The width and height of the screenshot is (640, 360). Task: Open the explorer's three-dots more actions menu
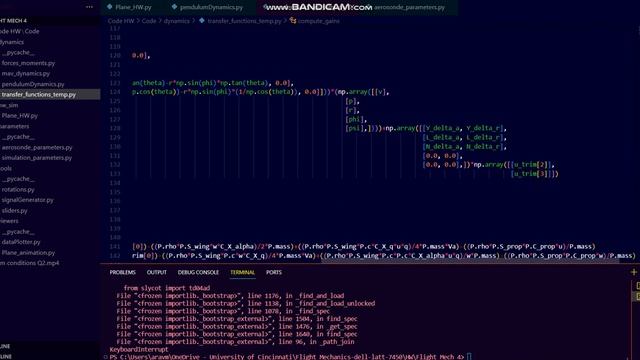(x=89, y=7)
